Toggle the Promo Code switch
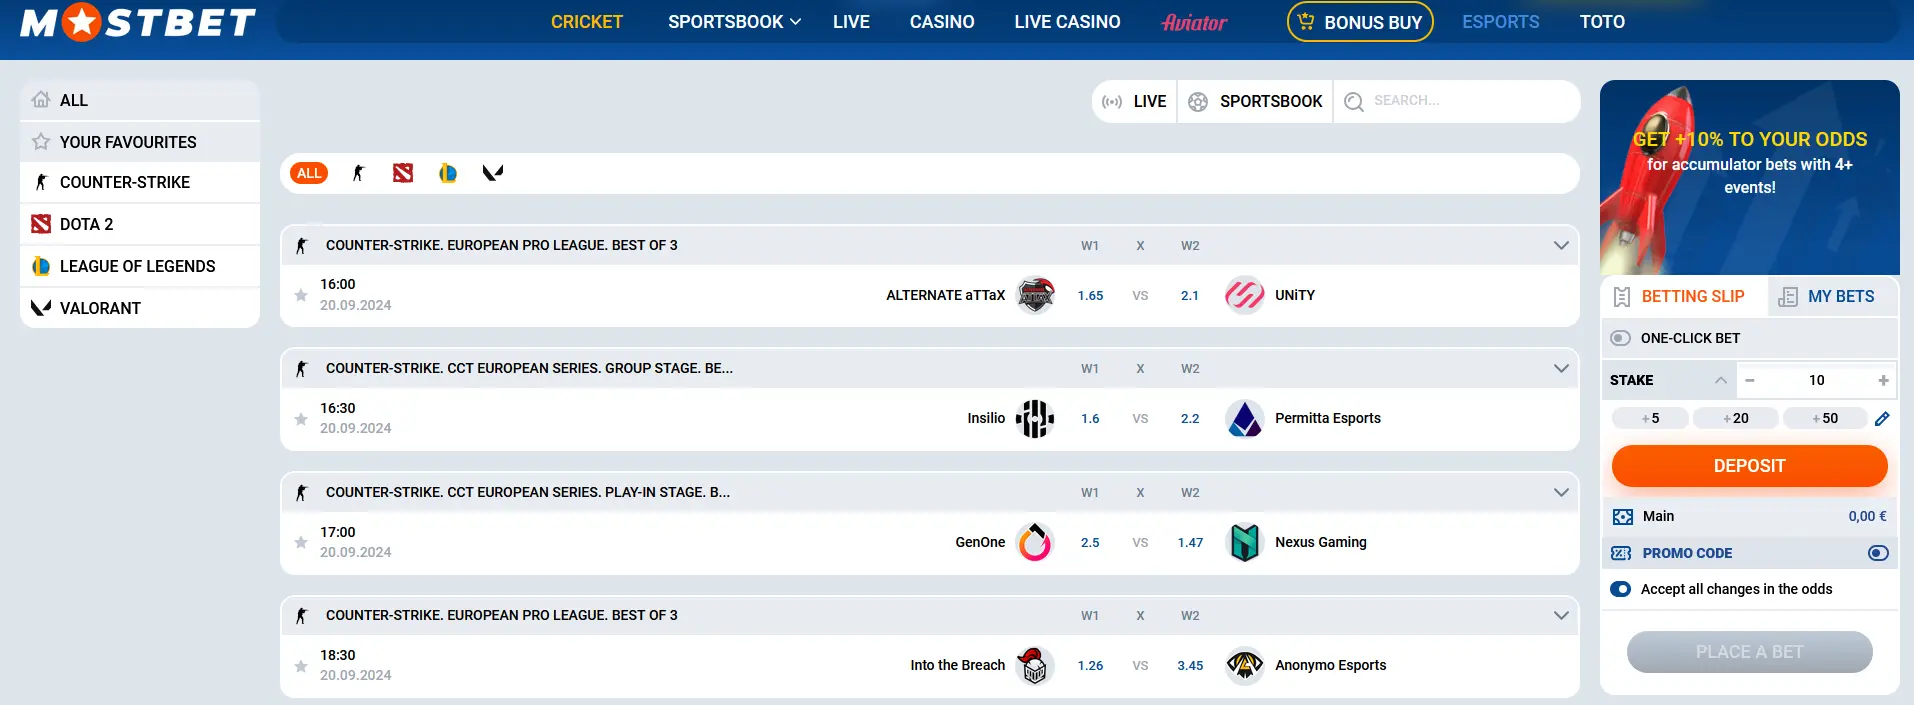Viewport: 1914px width, 705px height. tap(1878, 553)
